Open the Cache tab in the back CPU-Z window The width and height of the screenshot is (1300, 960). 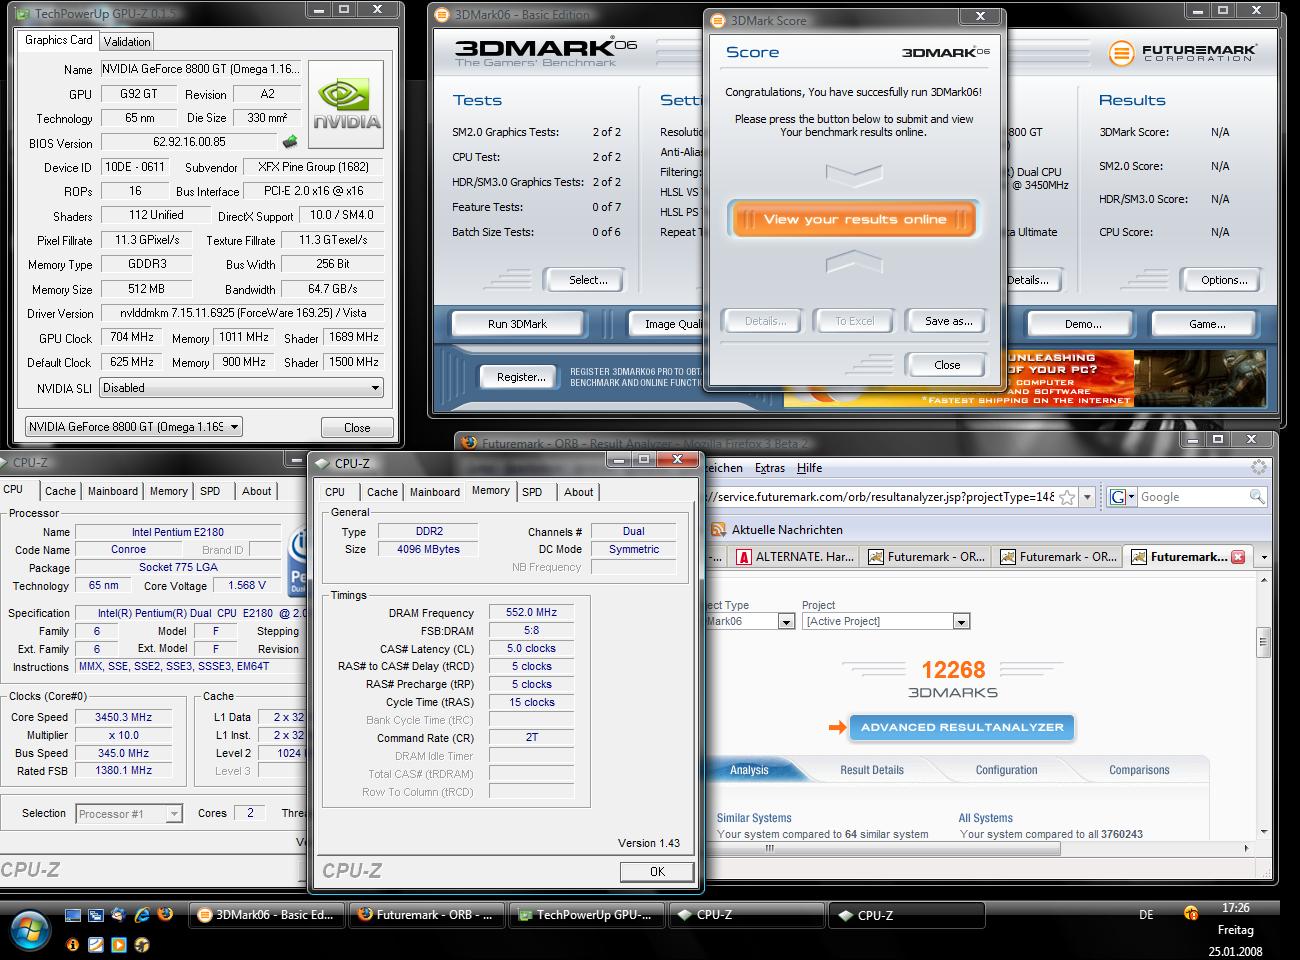(x=60, y=491)
